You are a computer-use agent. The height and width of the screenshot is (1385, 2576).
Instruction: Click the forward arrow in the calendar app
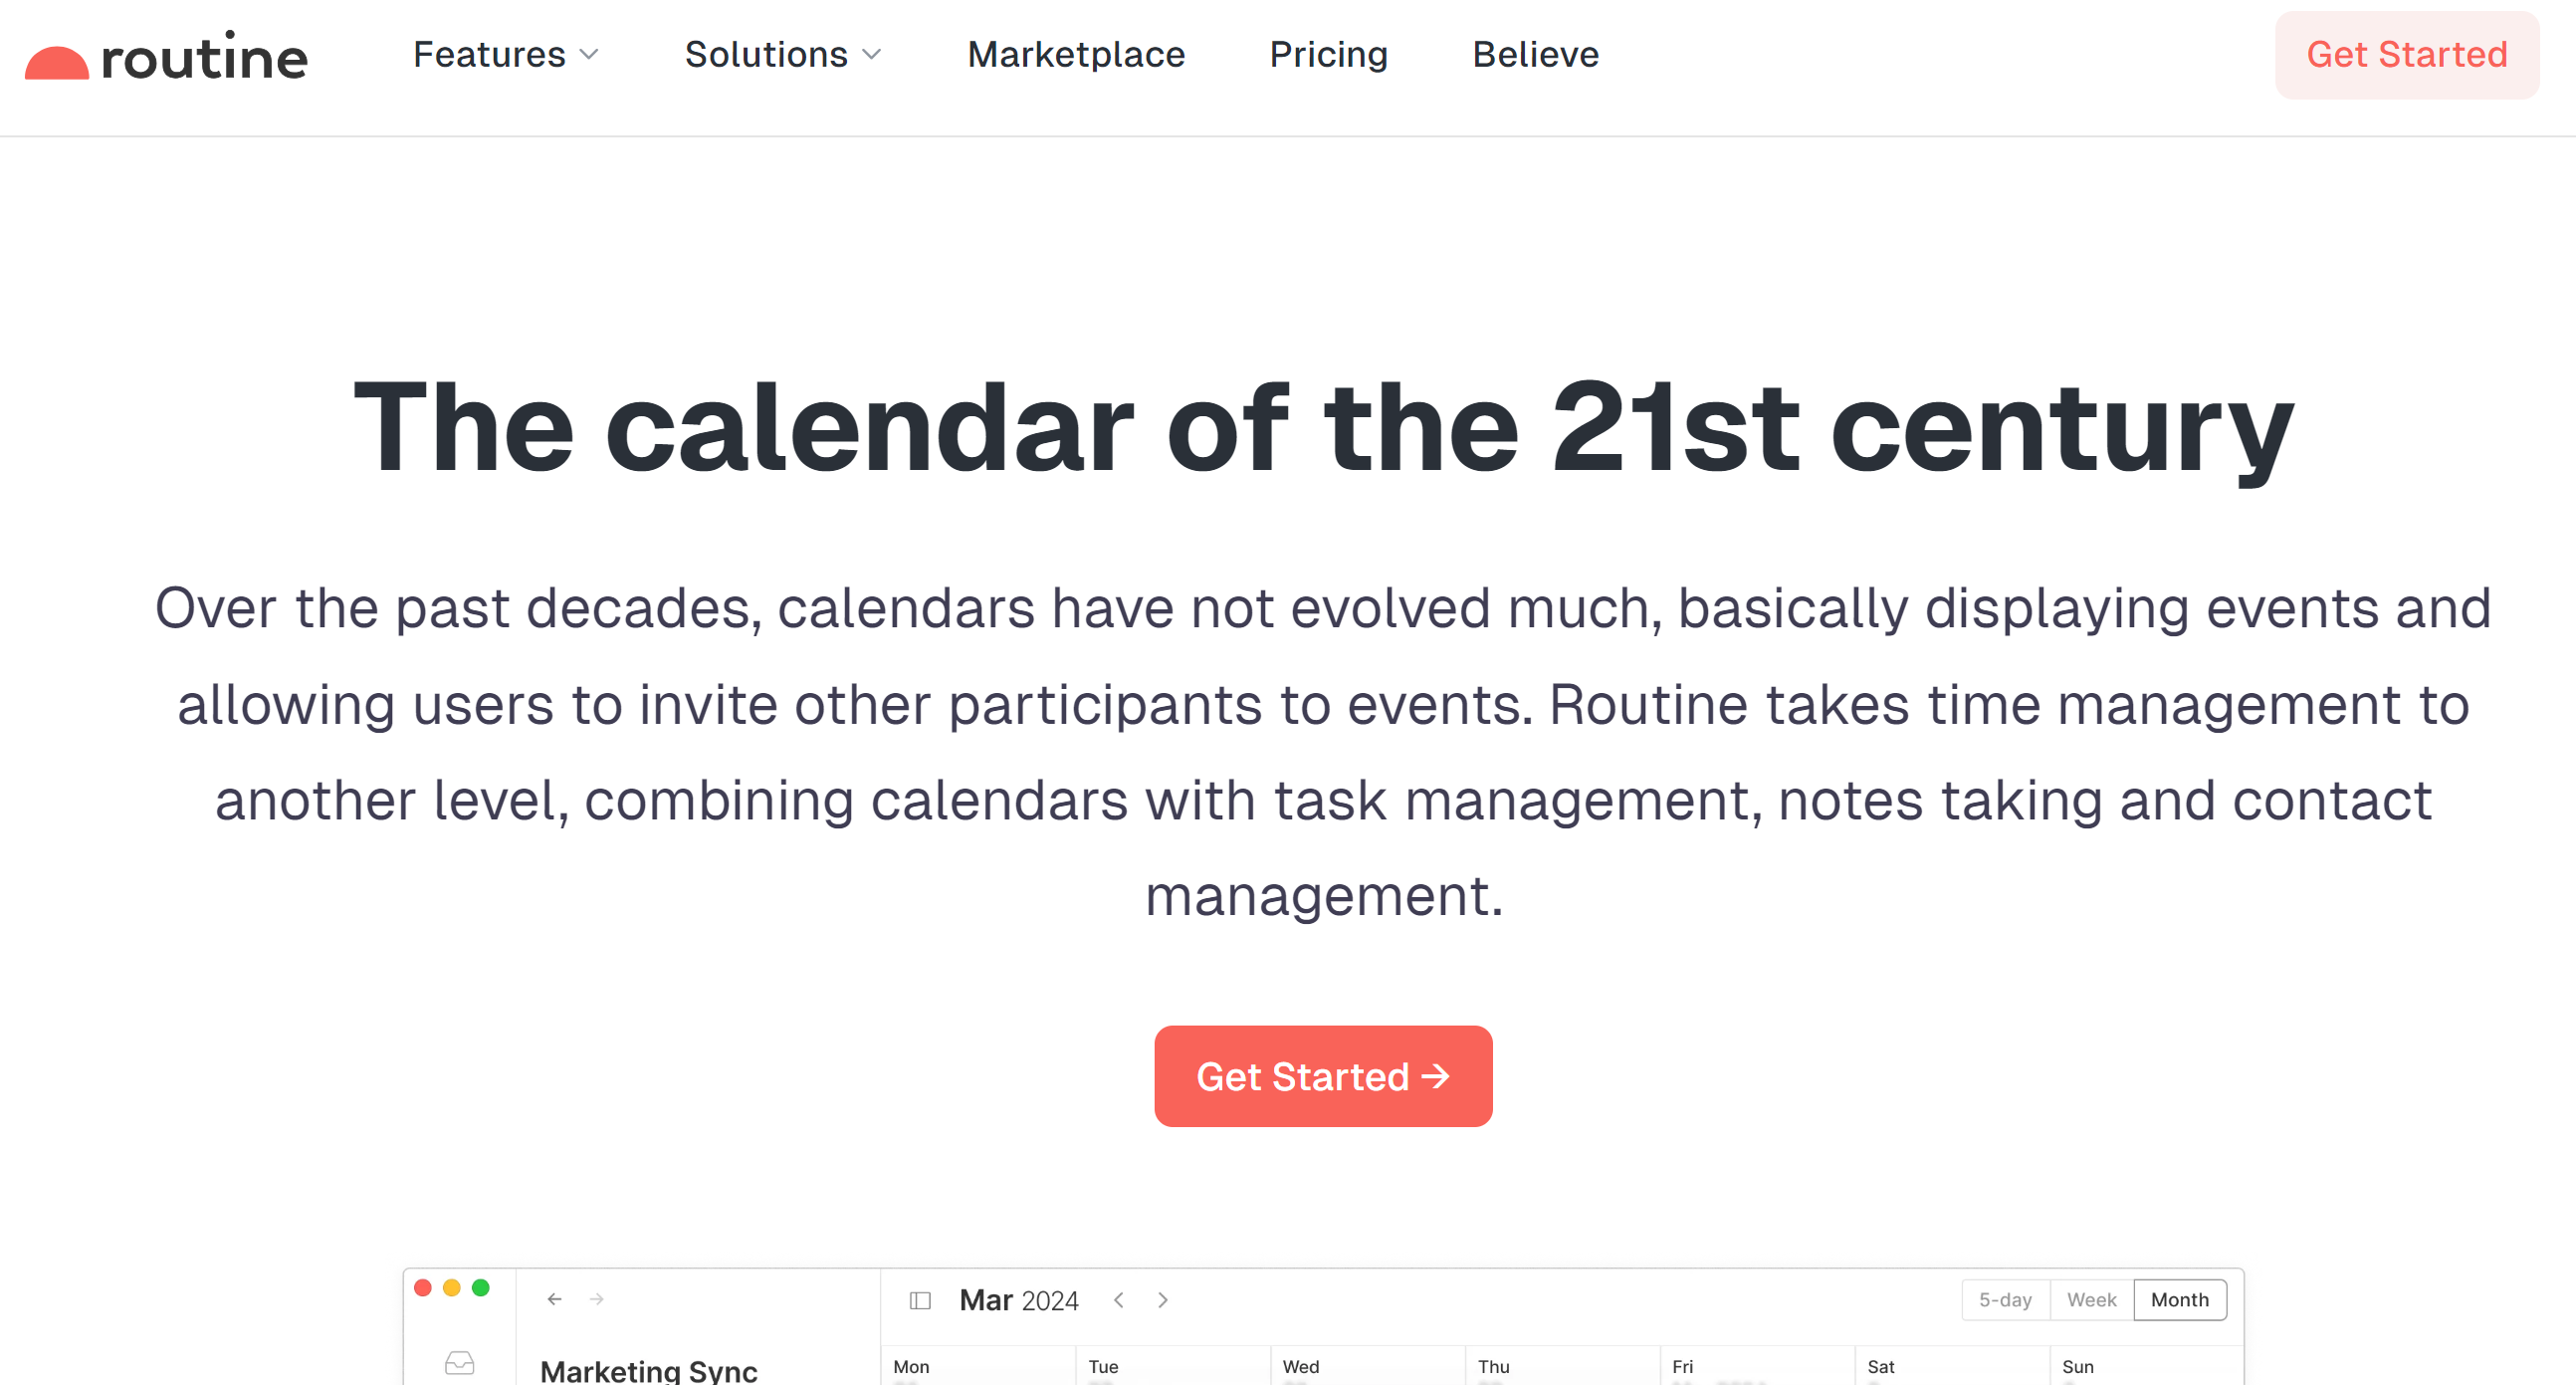(x=597, y=1299)
